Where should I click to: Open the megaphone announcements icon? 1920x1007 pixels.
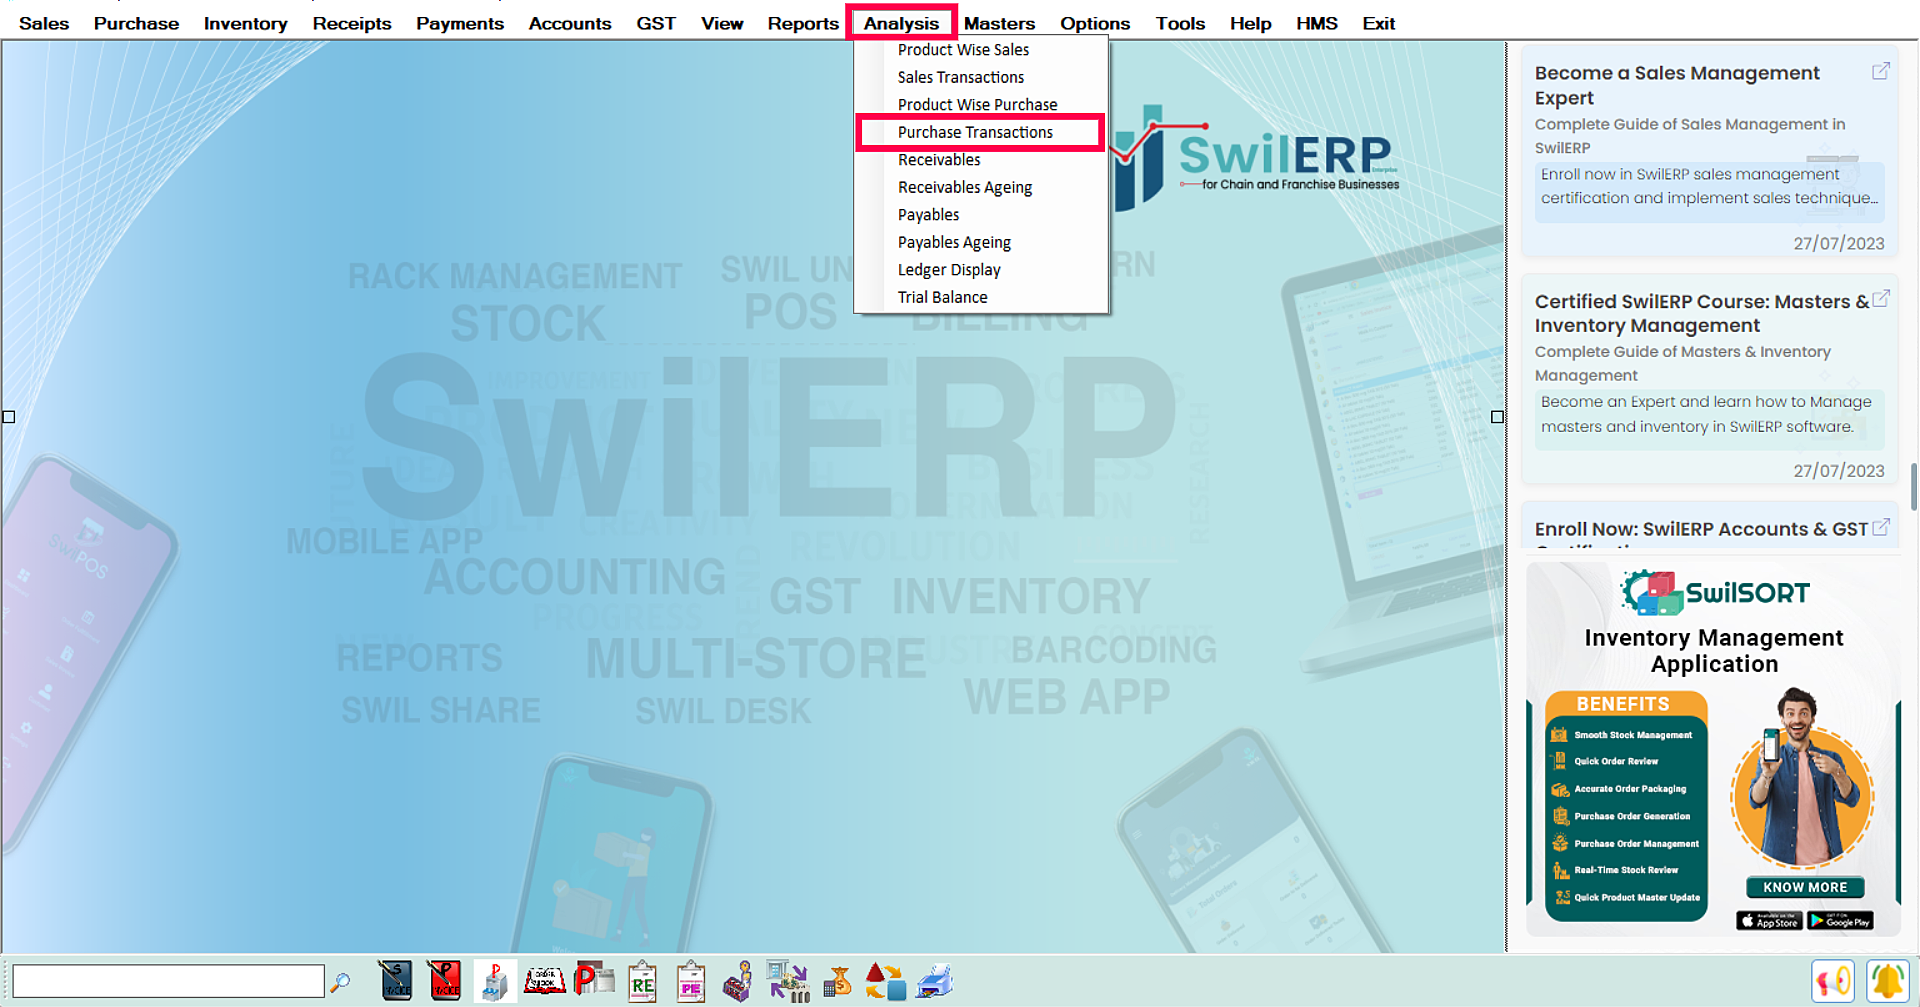(x=1833, y=981)
